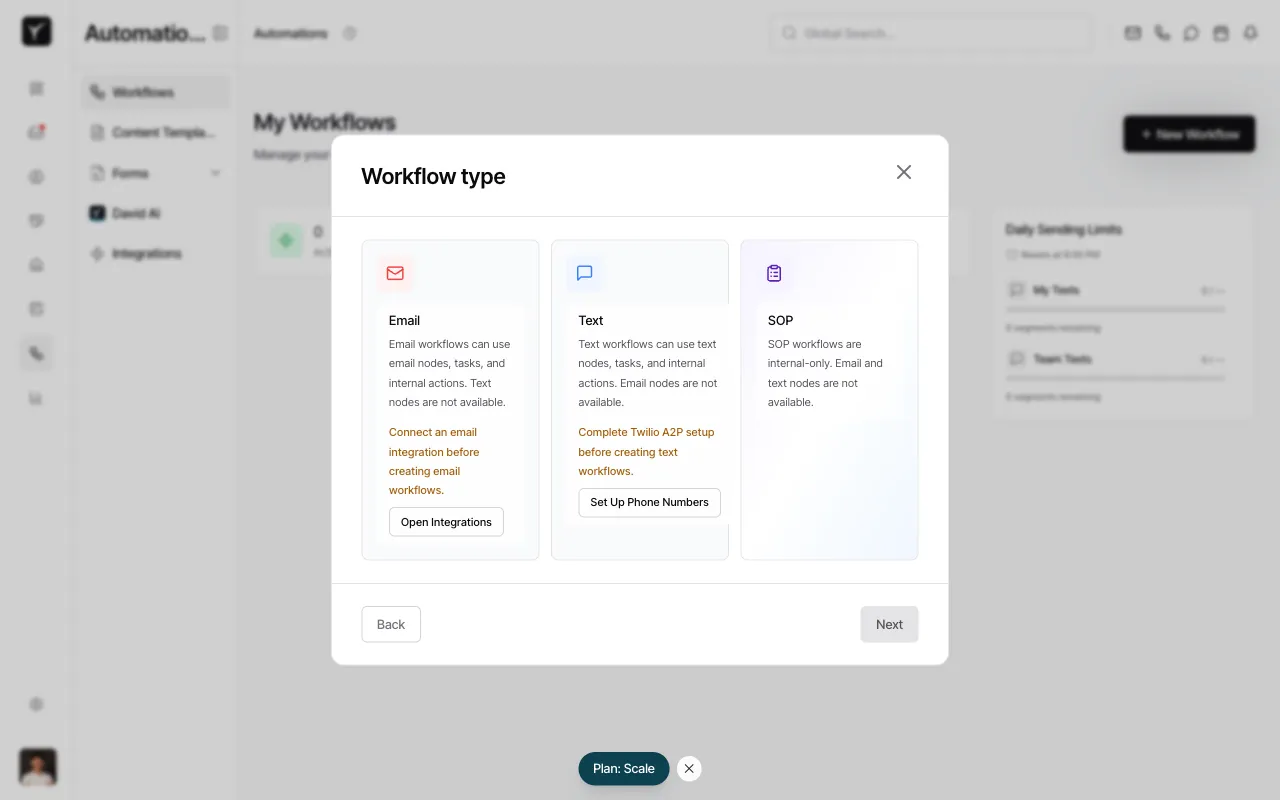Click the SOP clipboard icon
This screenshot has height=800, width=1280.
coord(774,273)
